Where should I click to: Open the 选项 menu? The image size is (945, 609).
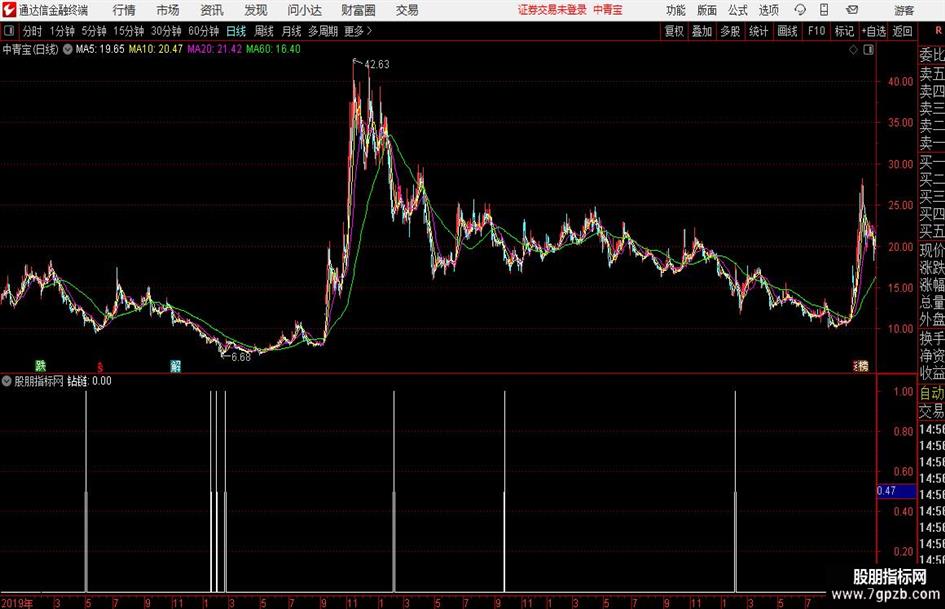pos(768,10)
